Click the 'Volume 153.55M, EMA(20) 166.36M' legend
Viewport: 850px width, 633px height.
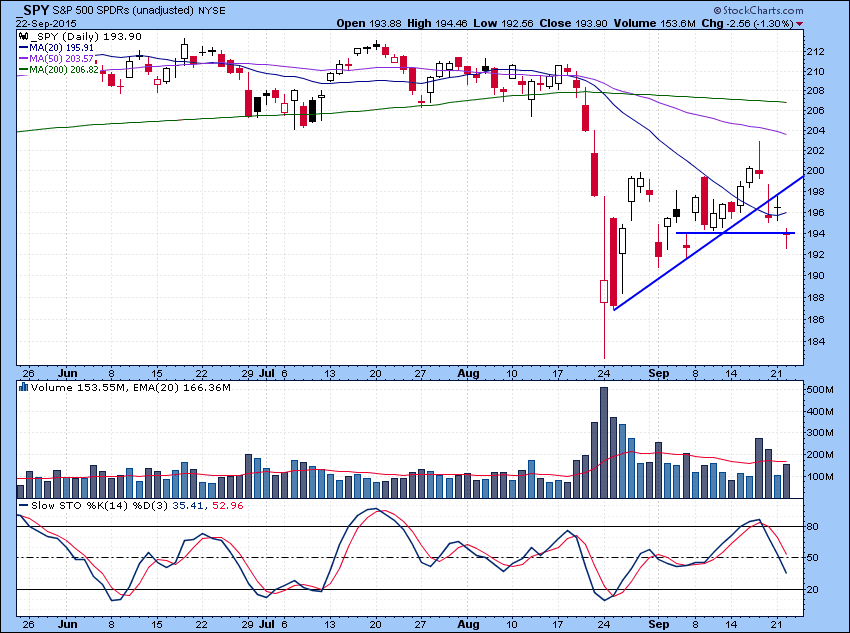click(x=131, y=387)
